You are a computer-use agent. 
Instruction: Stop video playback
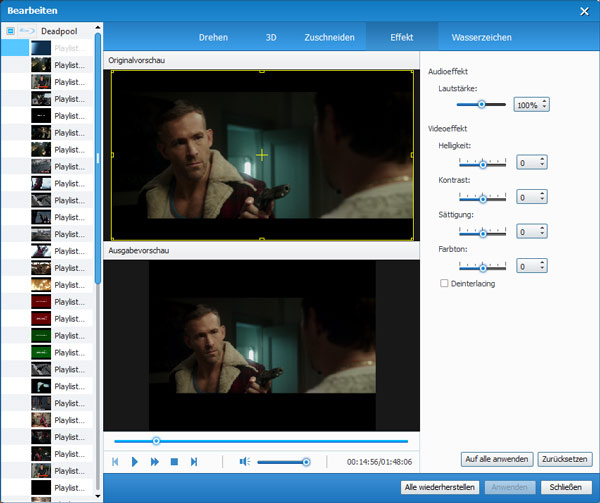pos(174,461)
